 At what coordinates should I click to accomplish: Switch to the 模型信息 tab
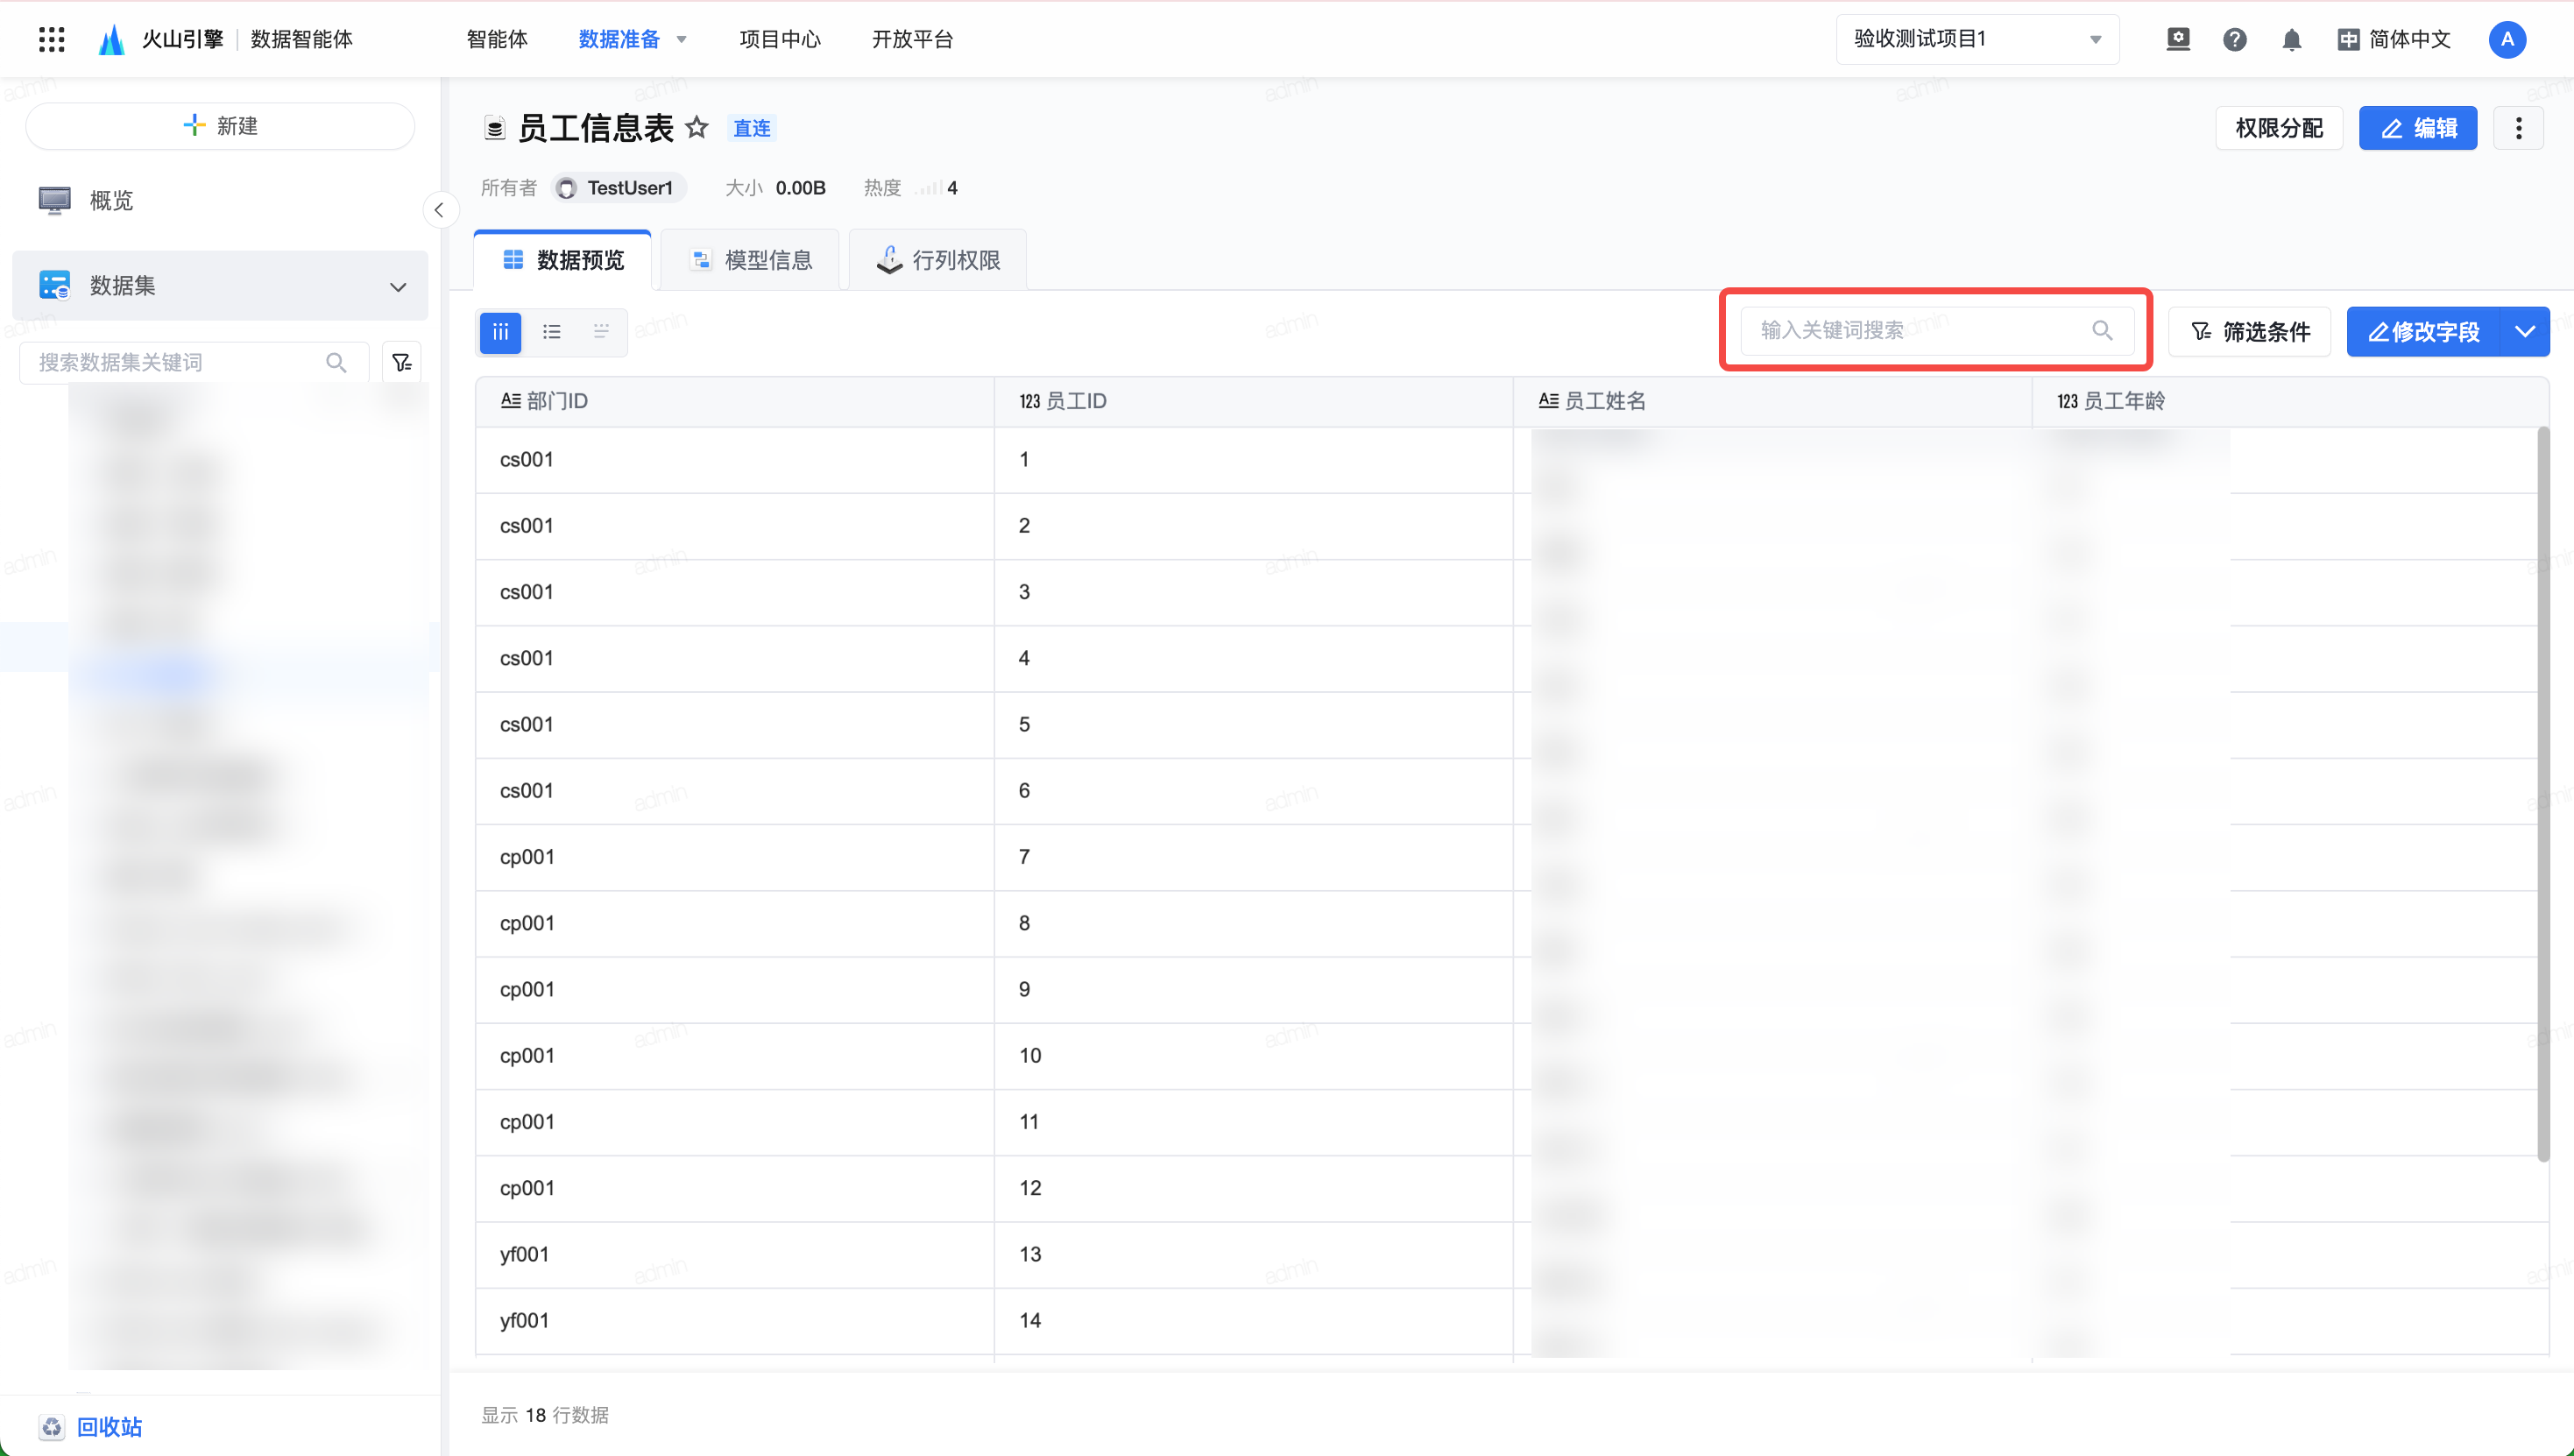coord(751,261)
